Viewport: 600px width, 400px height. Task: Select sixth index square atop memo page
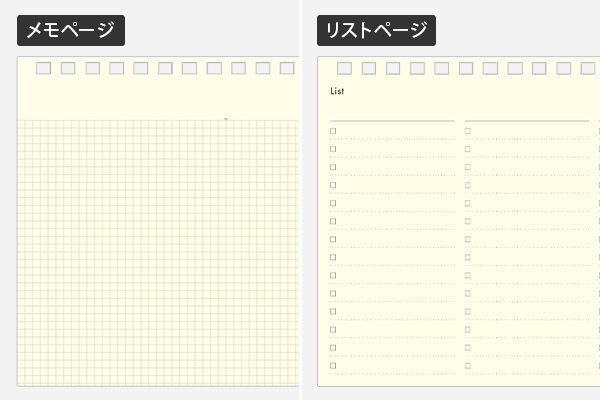[165, 68]
